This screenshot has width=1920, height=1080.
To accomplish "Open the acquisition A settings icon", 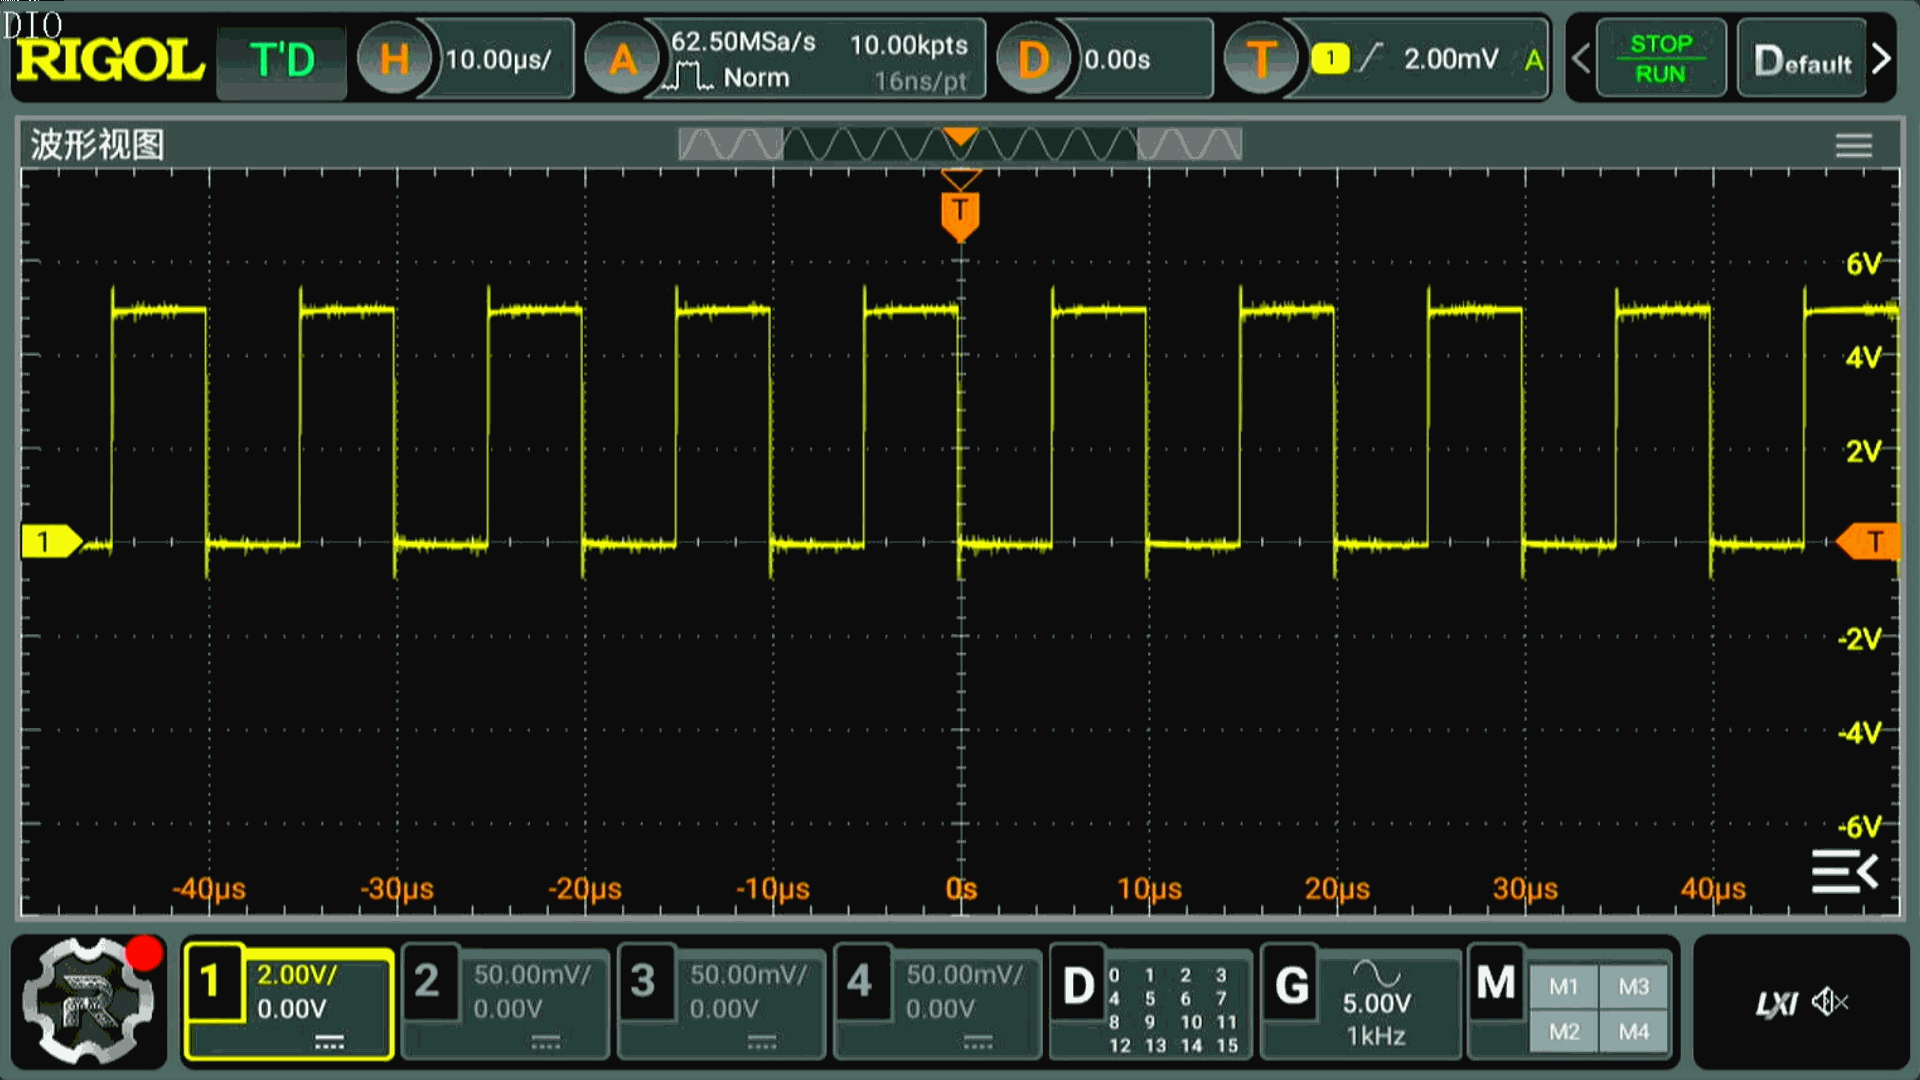I will coord(622,60).
